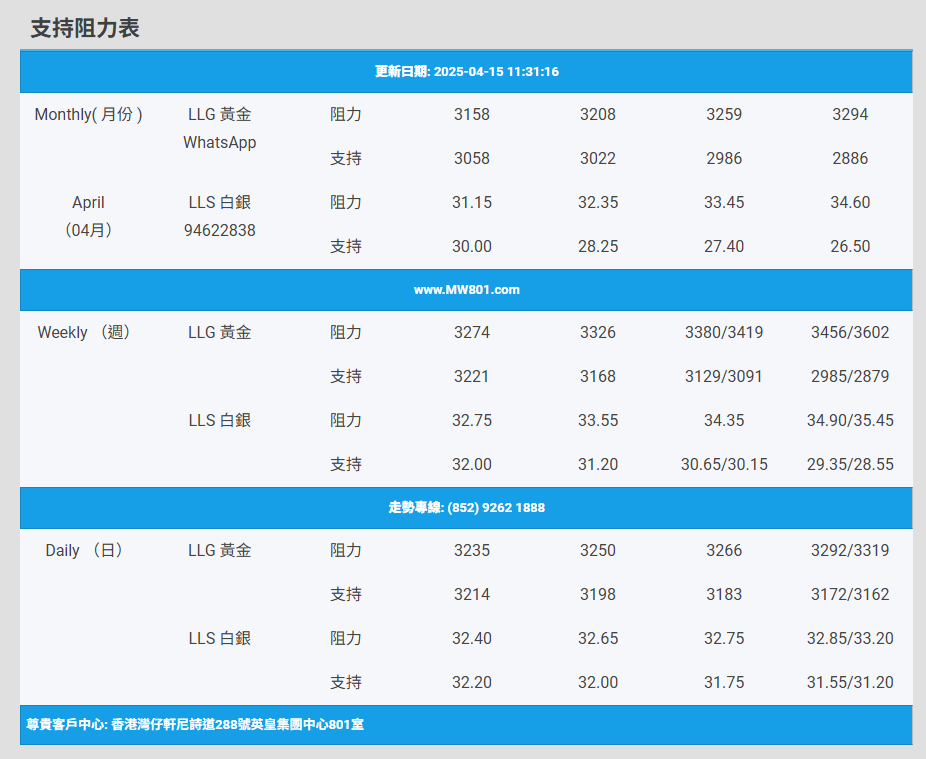Click the Weekly (週) row label
Screen dimensions: 926x759
[84, 332]
